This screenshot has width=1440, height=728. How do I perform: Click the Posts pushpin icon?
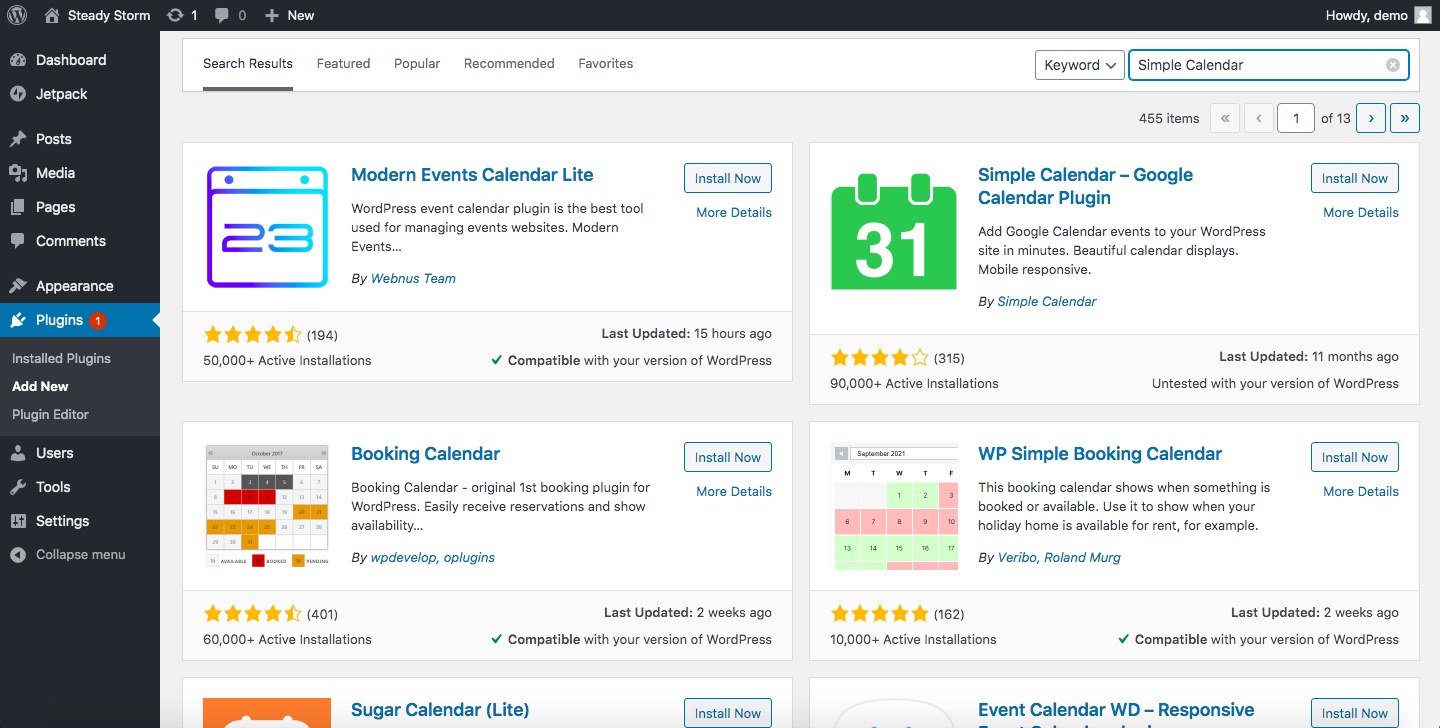pyautogui.click(x=18, y=139)
